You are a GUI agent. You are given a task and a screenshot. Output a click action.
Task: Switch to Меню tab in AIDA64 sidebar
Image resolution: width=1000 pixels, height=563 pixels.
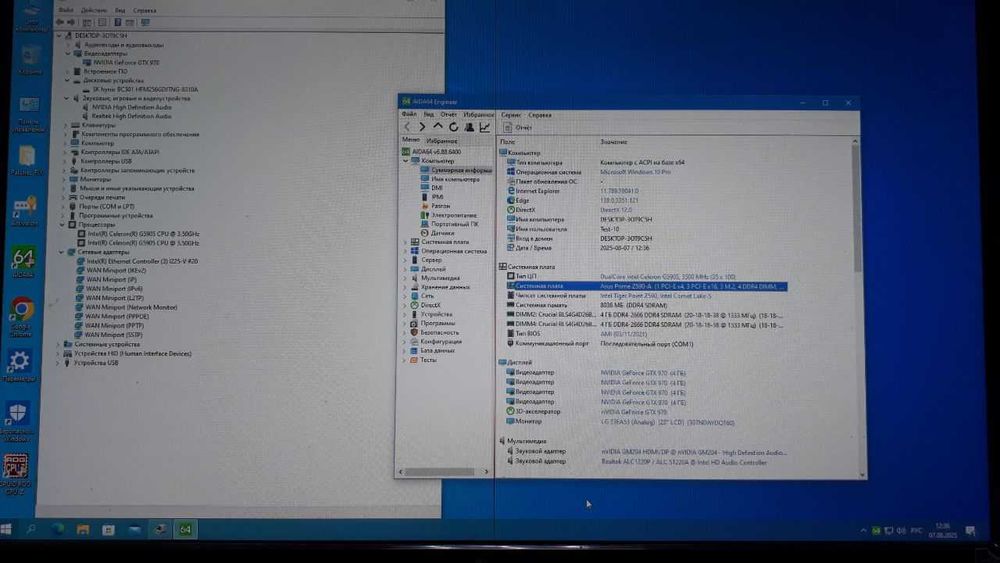pyautogui.click(x=411, y=140)
